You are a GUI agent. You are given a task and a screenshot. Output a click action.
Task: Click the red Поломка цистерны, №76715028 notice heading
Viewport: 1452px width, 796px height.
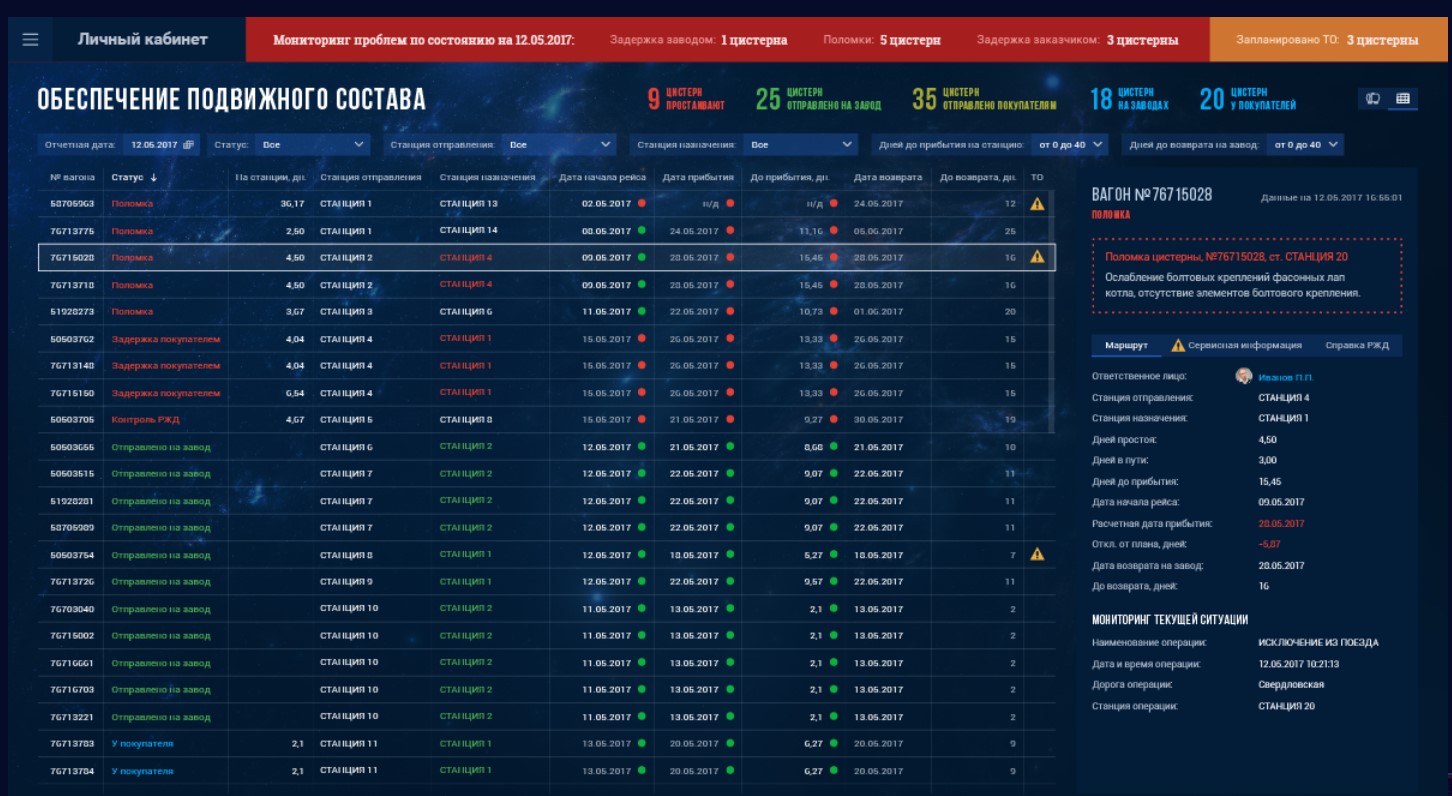pyautogui.click(x=1226, y=257)
